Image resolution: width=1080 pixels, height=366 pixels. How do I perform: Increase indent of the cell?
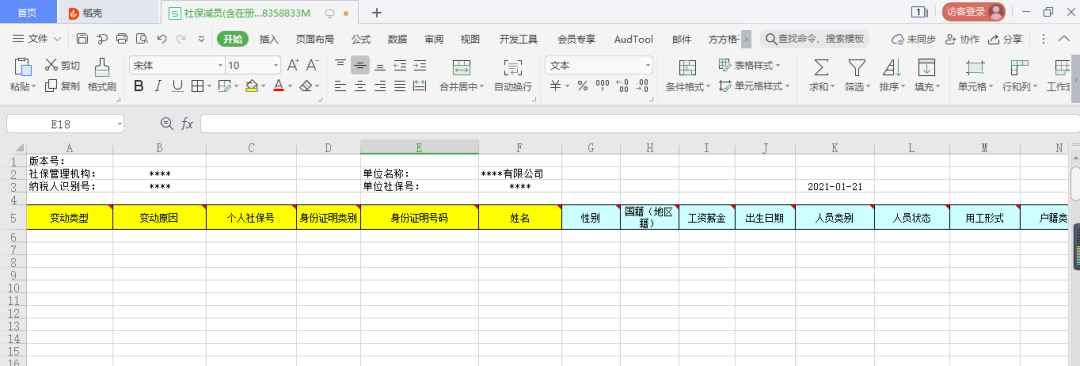[x=419, y=65]
